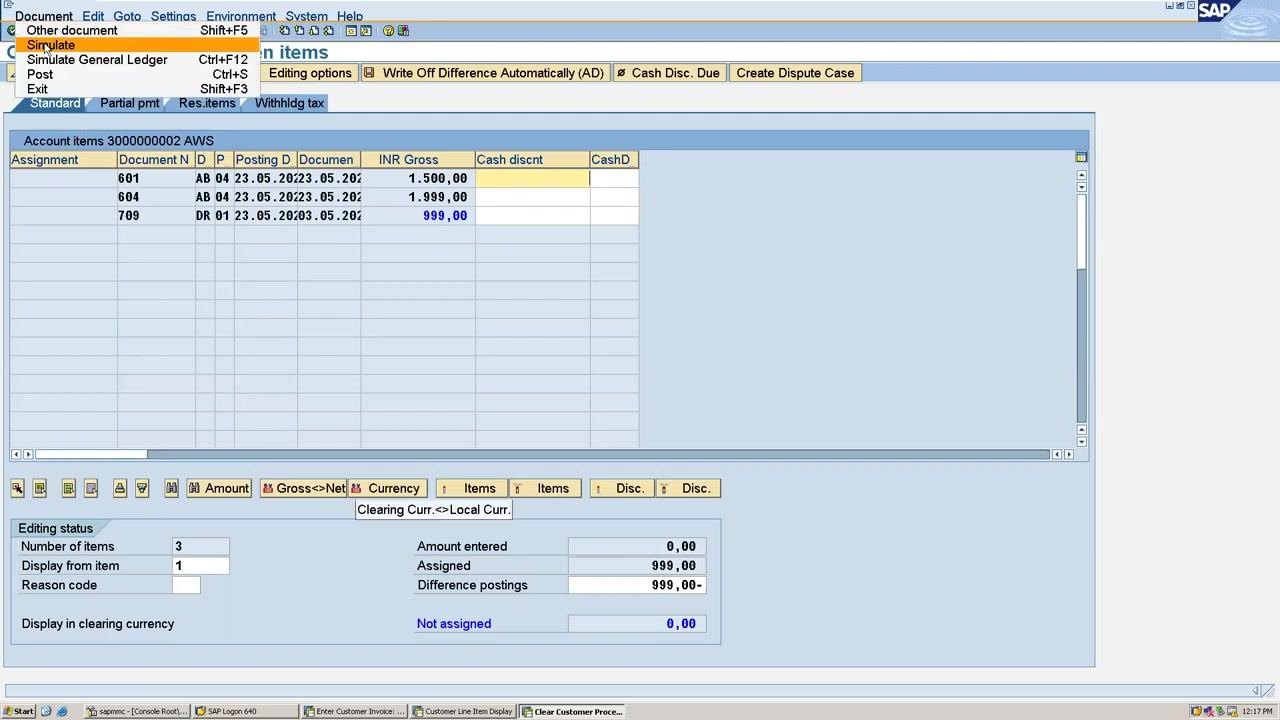1280x720 pixels.
Task: Open Editing options
Action: click(x=310, y=73)
